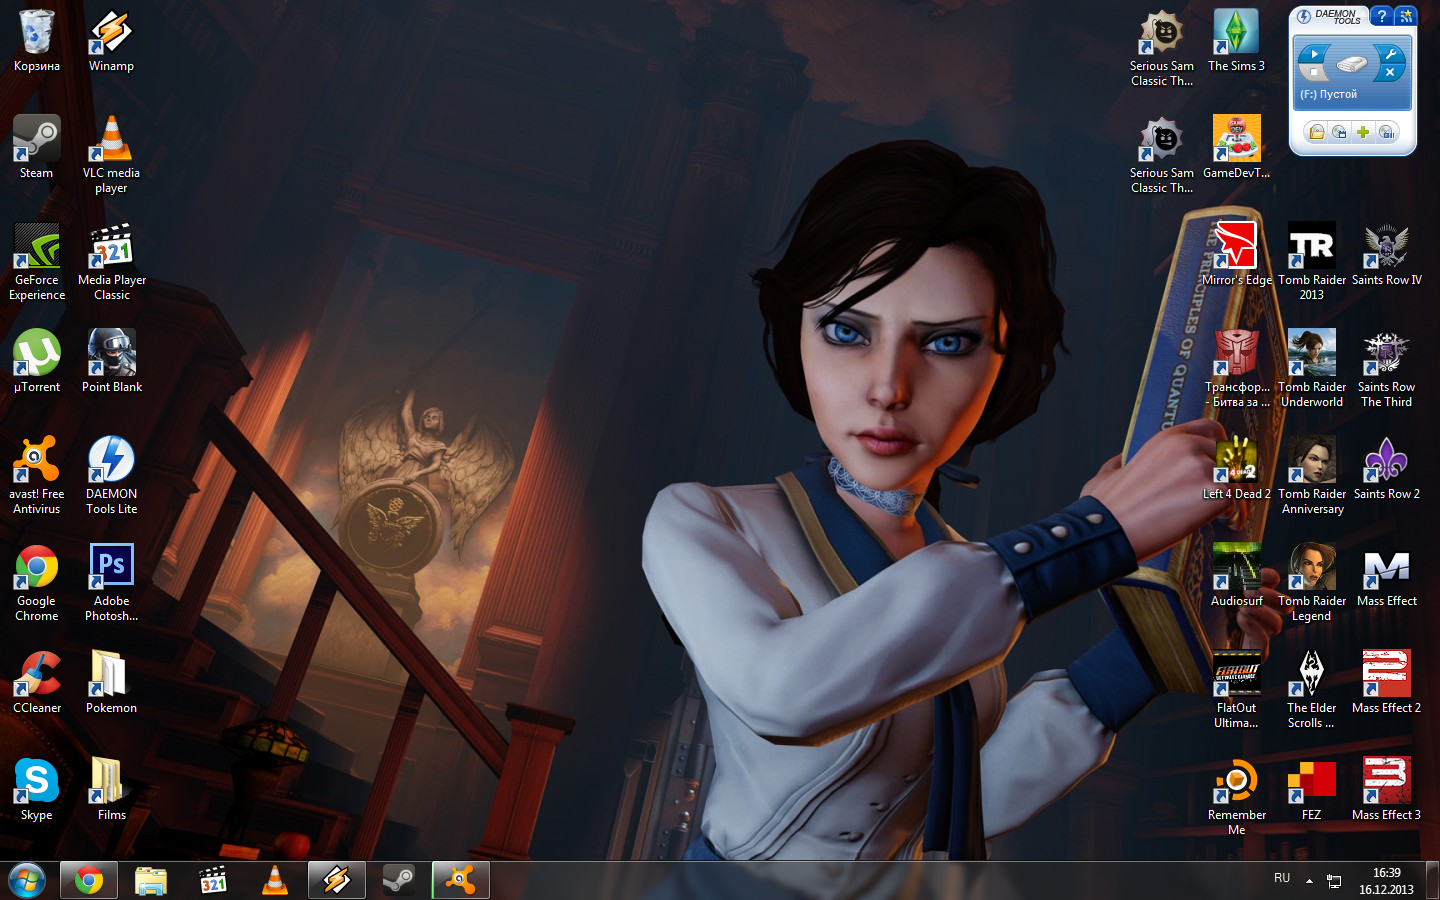Open VLC from the taskbar

[275, 880]
